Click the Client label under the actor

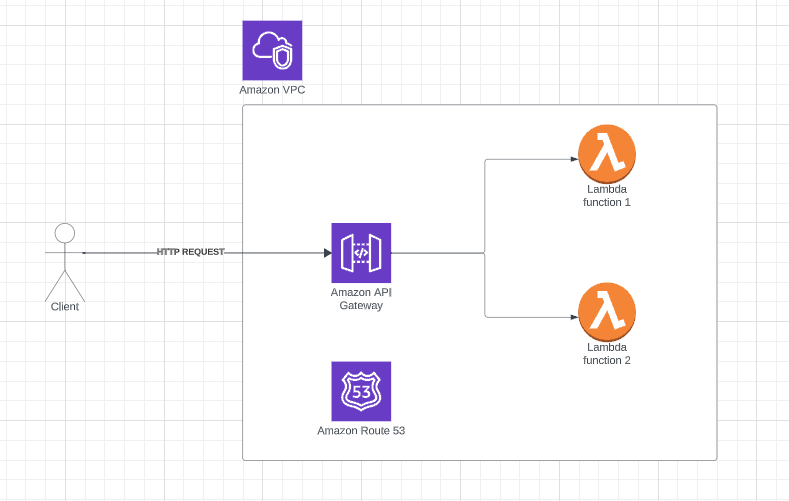65,307
